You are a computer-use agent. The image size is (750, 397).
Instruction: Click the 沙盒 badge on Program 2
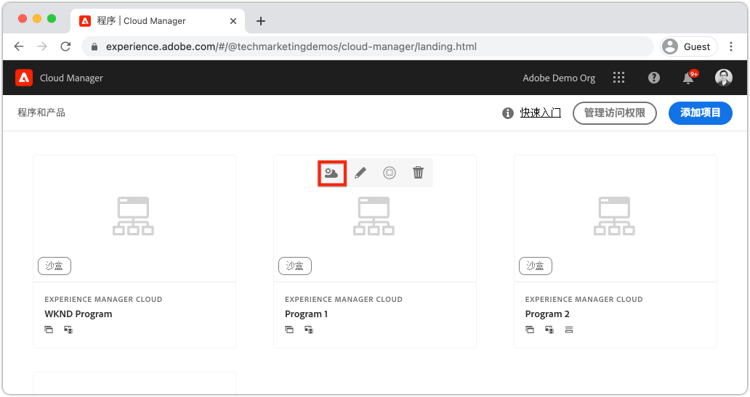tap(536, 266)
